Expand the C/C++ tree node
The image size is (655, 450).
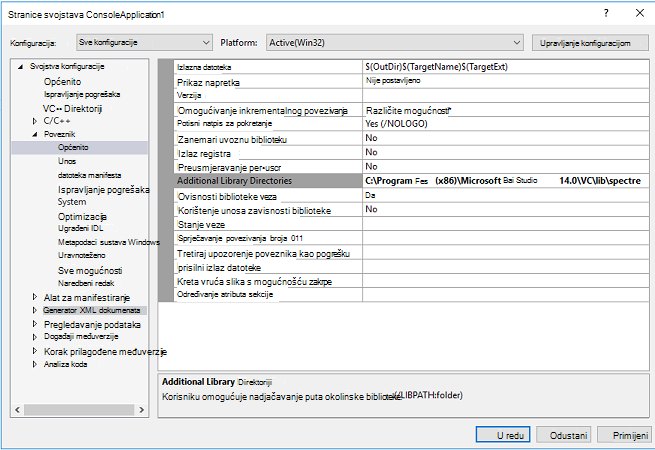coord(35,121)
